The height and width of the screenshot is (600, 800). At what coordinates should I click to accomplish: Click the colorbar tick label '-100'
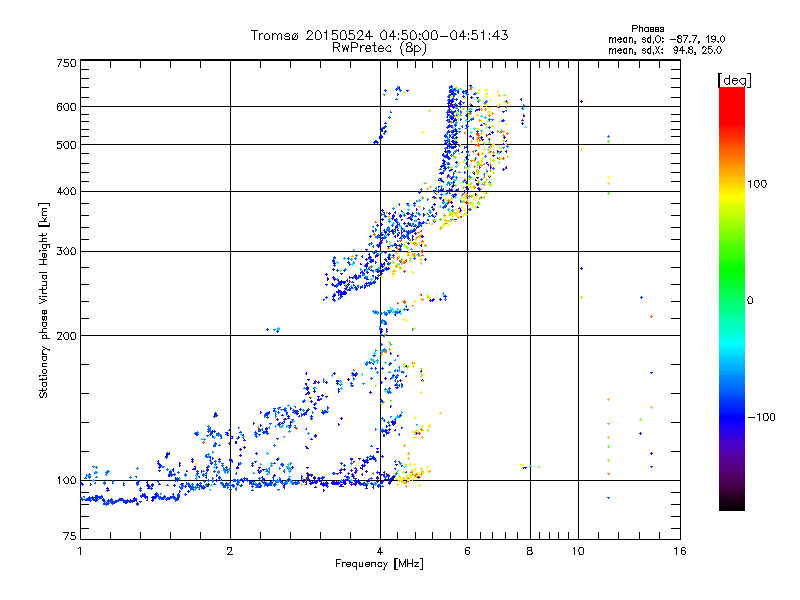click(x=761, y=417)
